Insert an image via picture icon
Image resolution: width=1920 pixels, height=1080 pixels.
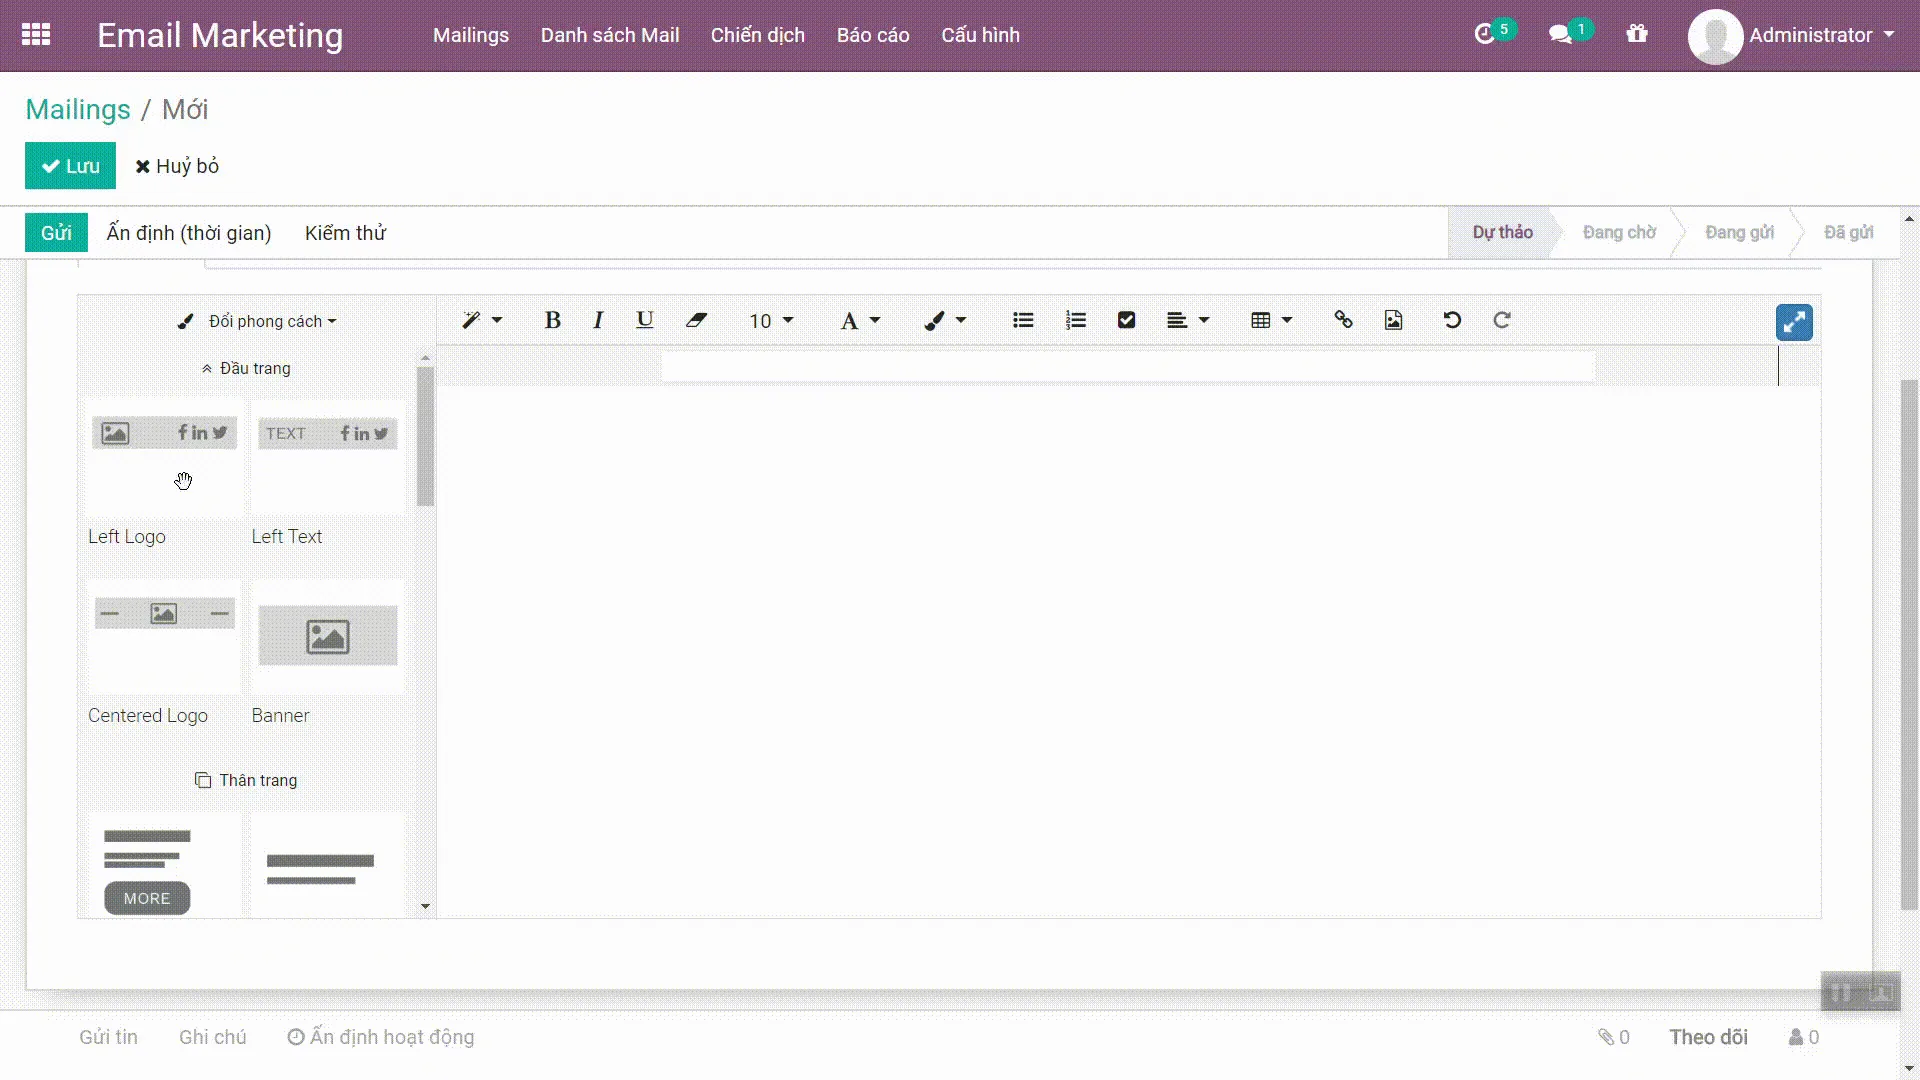[1394, 320]
